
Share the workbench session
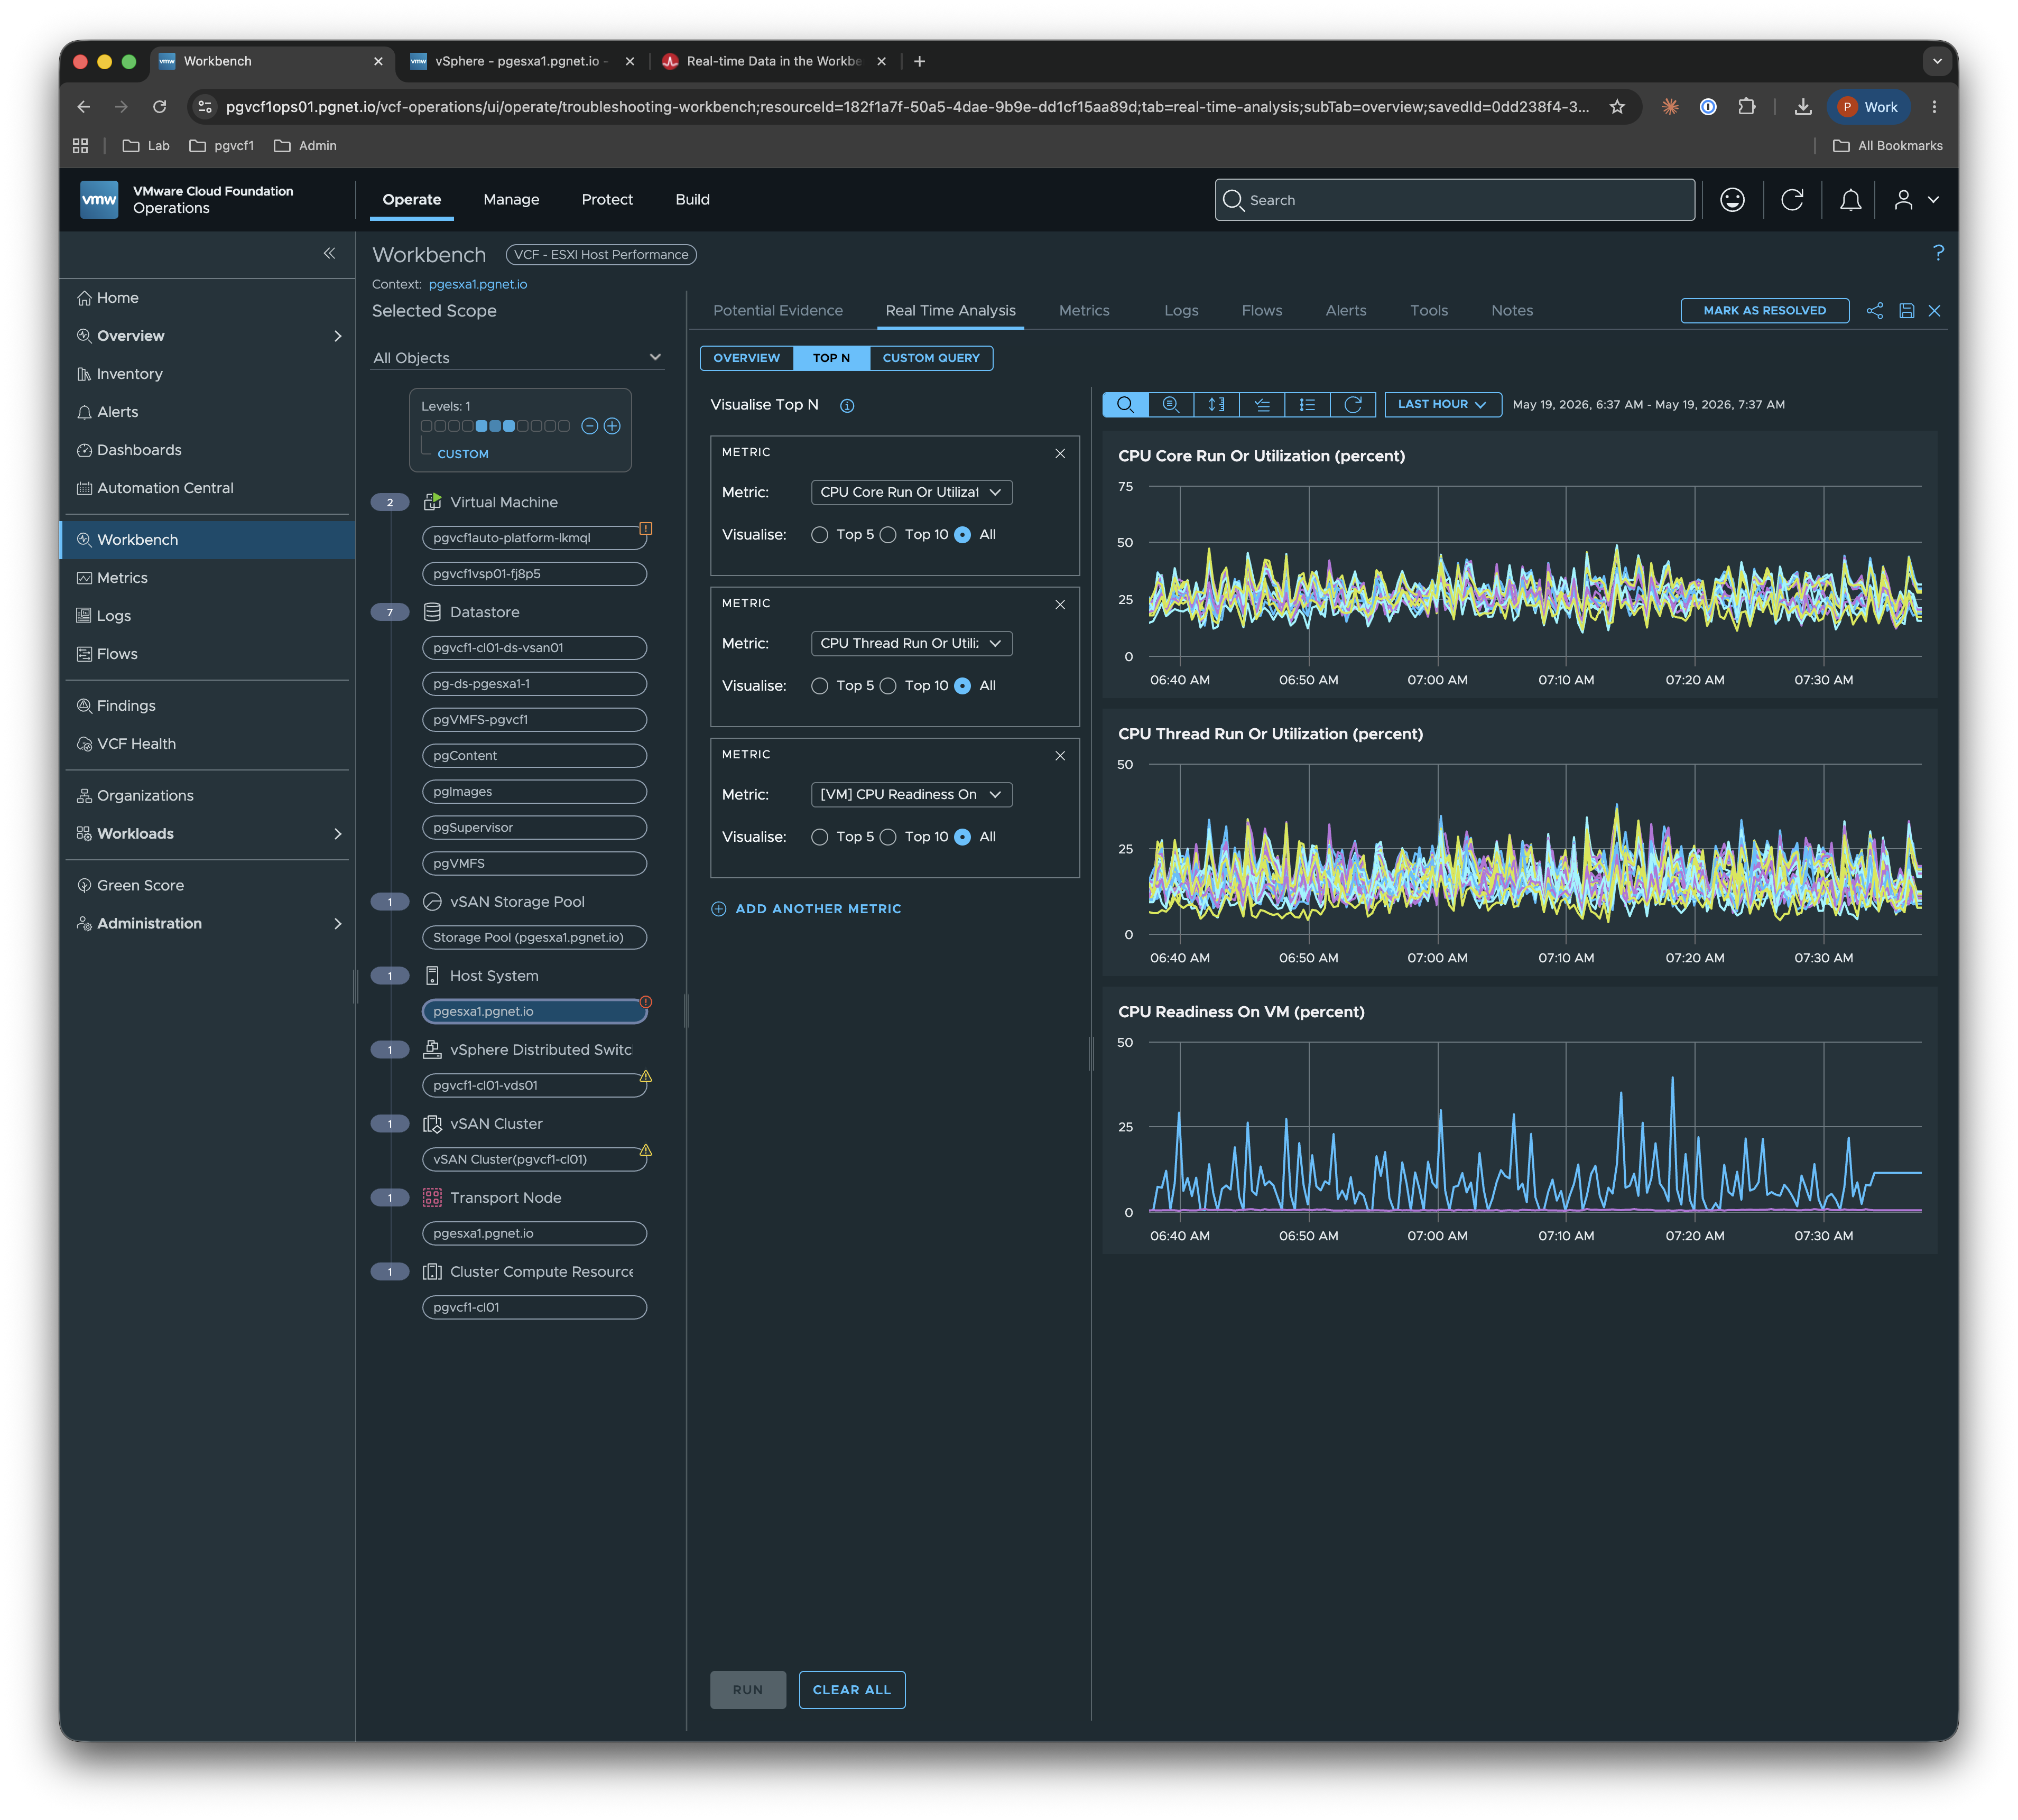[x=1874, y=311]
